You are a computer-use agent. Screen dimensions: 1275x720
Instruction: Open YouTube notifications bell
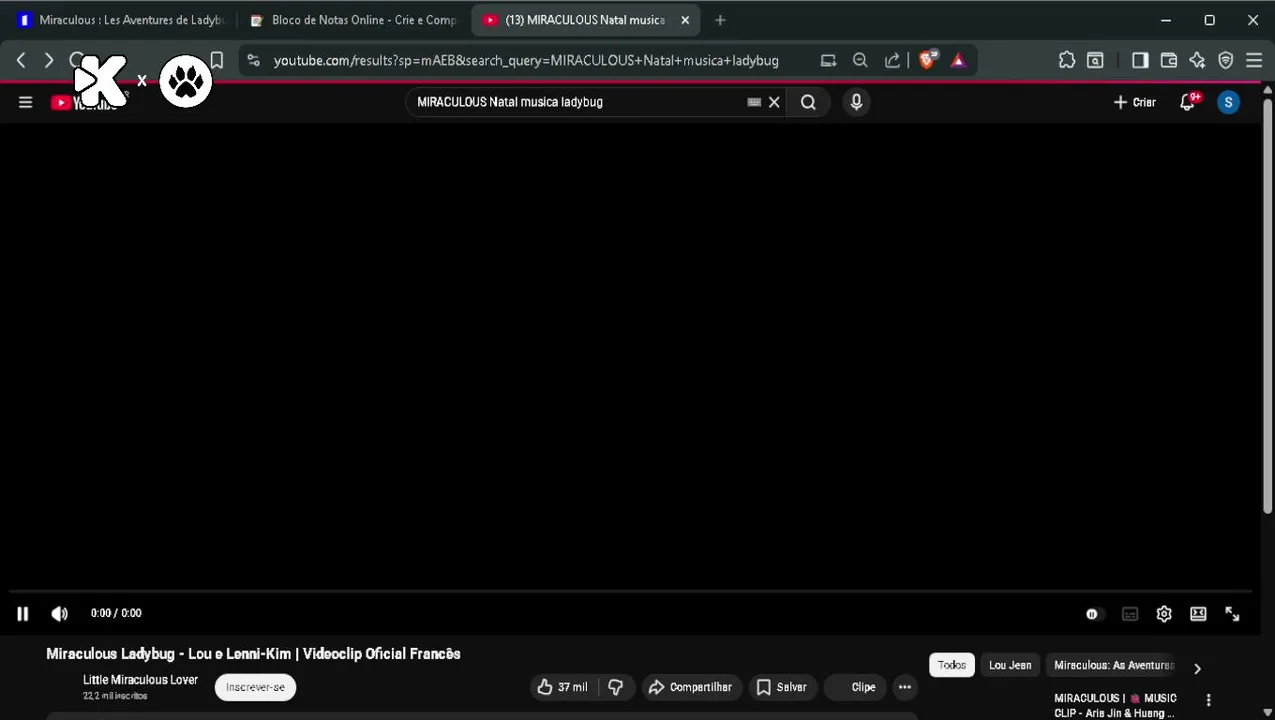pyautogui.click(x=1188, y=102)
